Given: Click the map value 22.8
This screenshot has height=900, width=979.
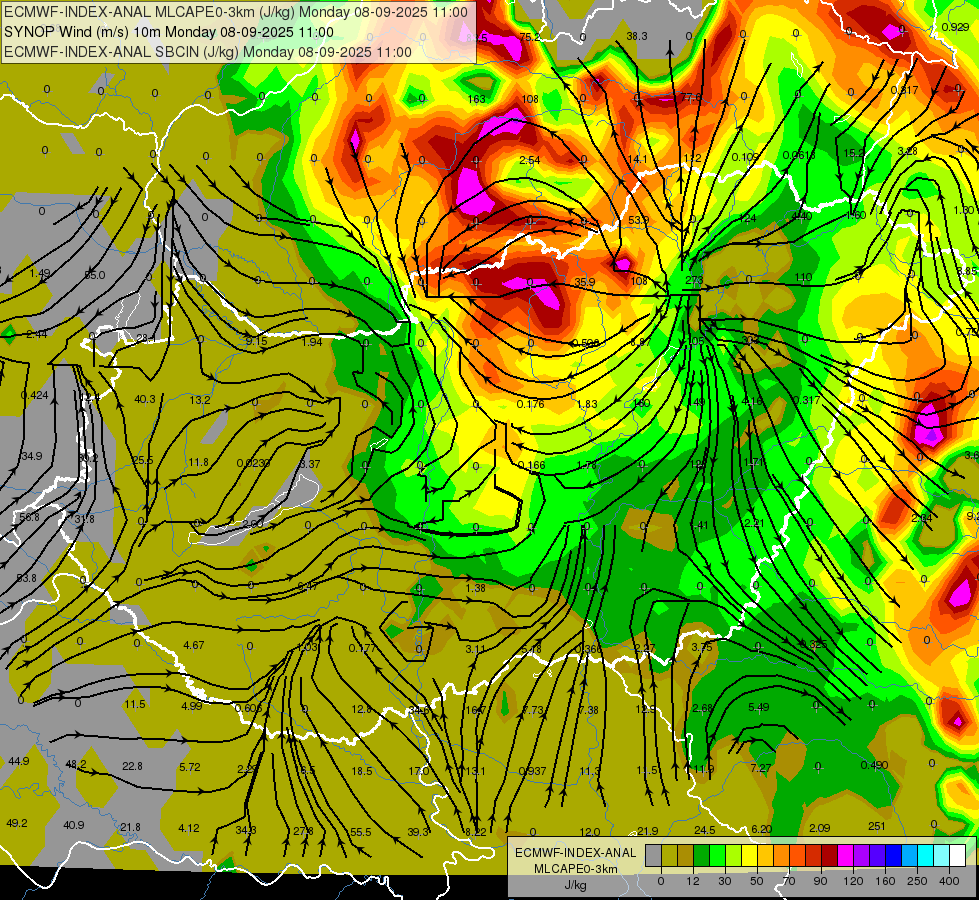Looking at the screenshot, I should (132, 766).
